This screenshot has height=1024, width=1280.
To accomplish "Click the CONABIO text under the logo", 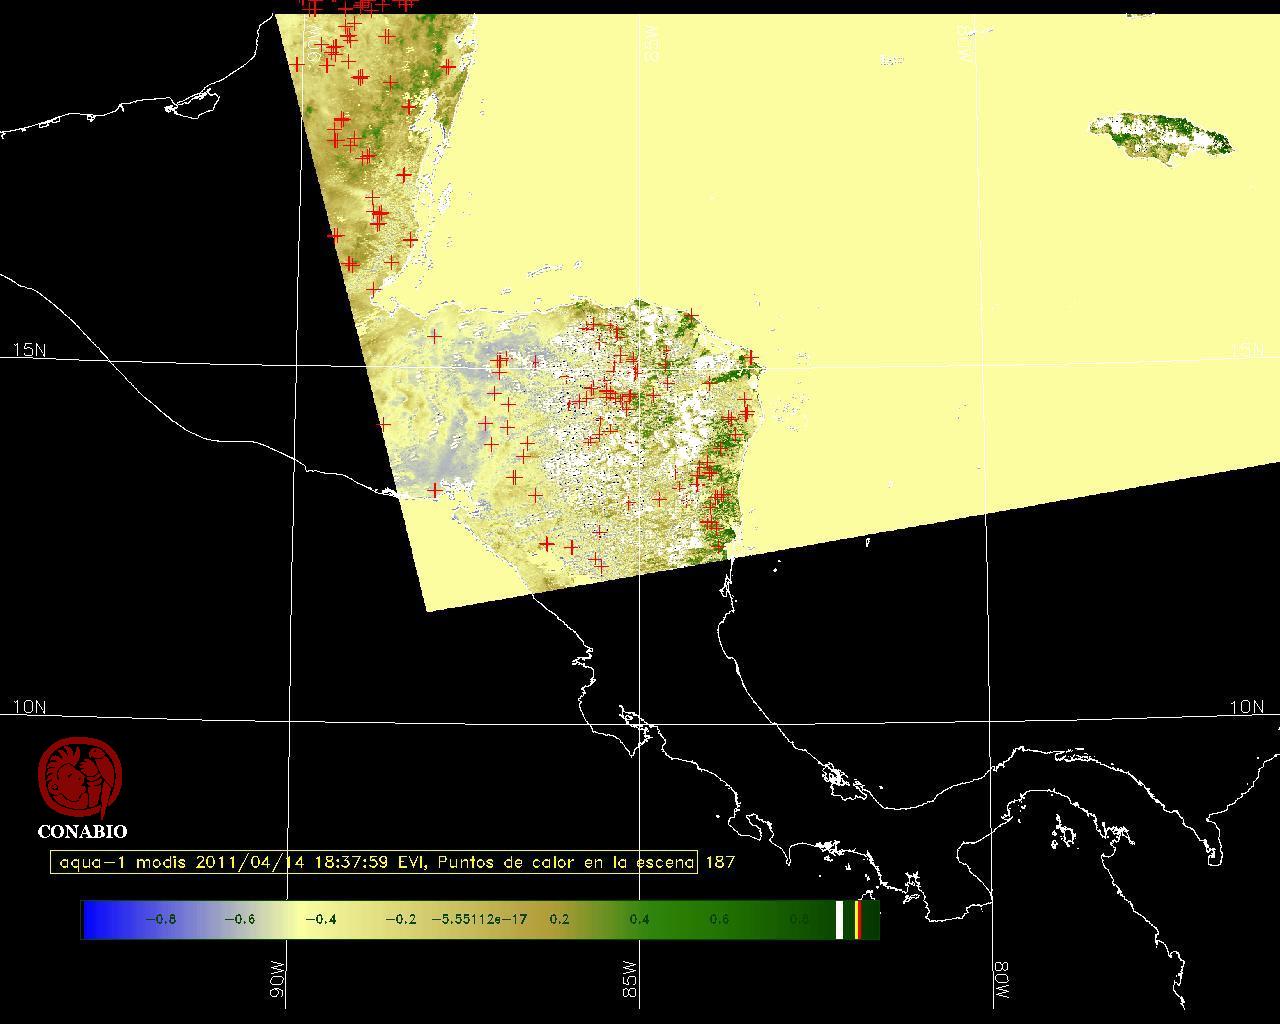I will tap(82, 831).
